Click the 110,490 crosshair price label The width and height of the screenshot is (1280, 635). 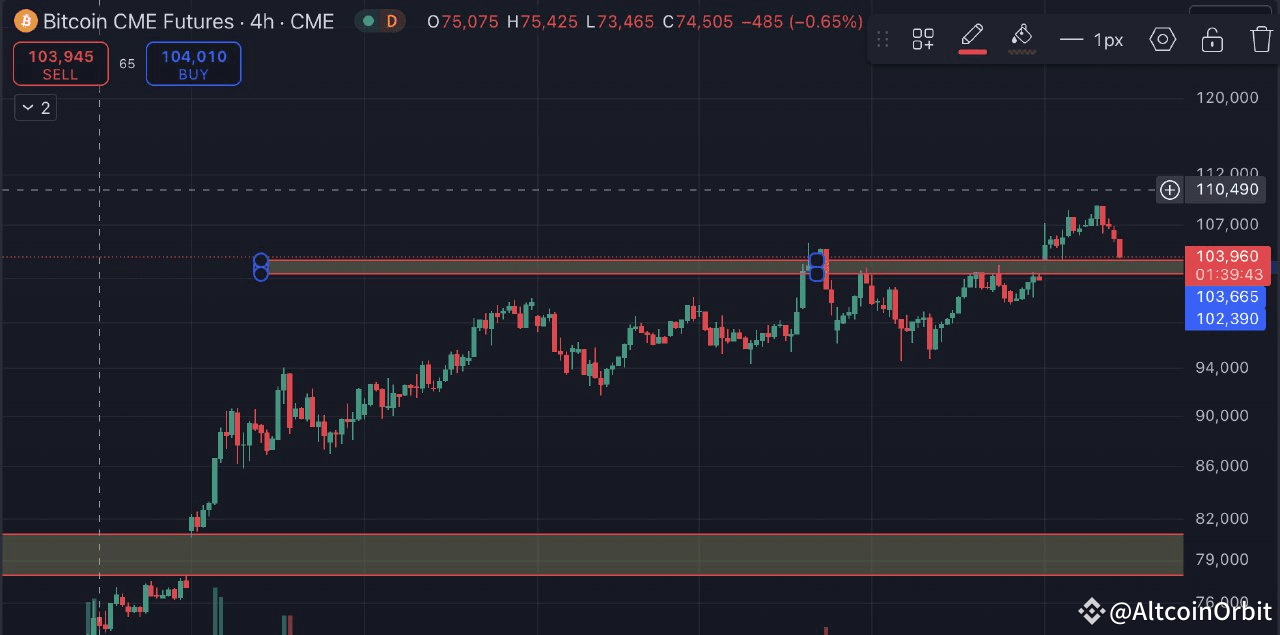pyautogui.click(x=1226, y=190)
